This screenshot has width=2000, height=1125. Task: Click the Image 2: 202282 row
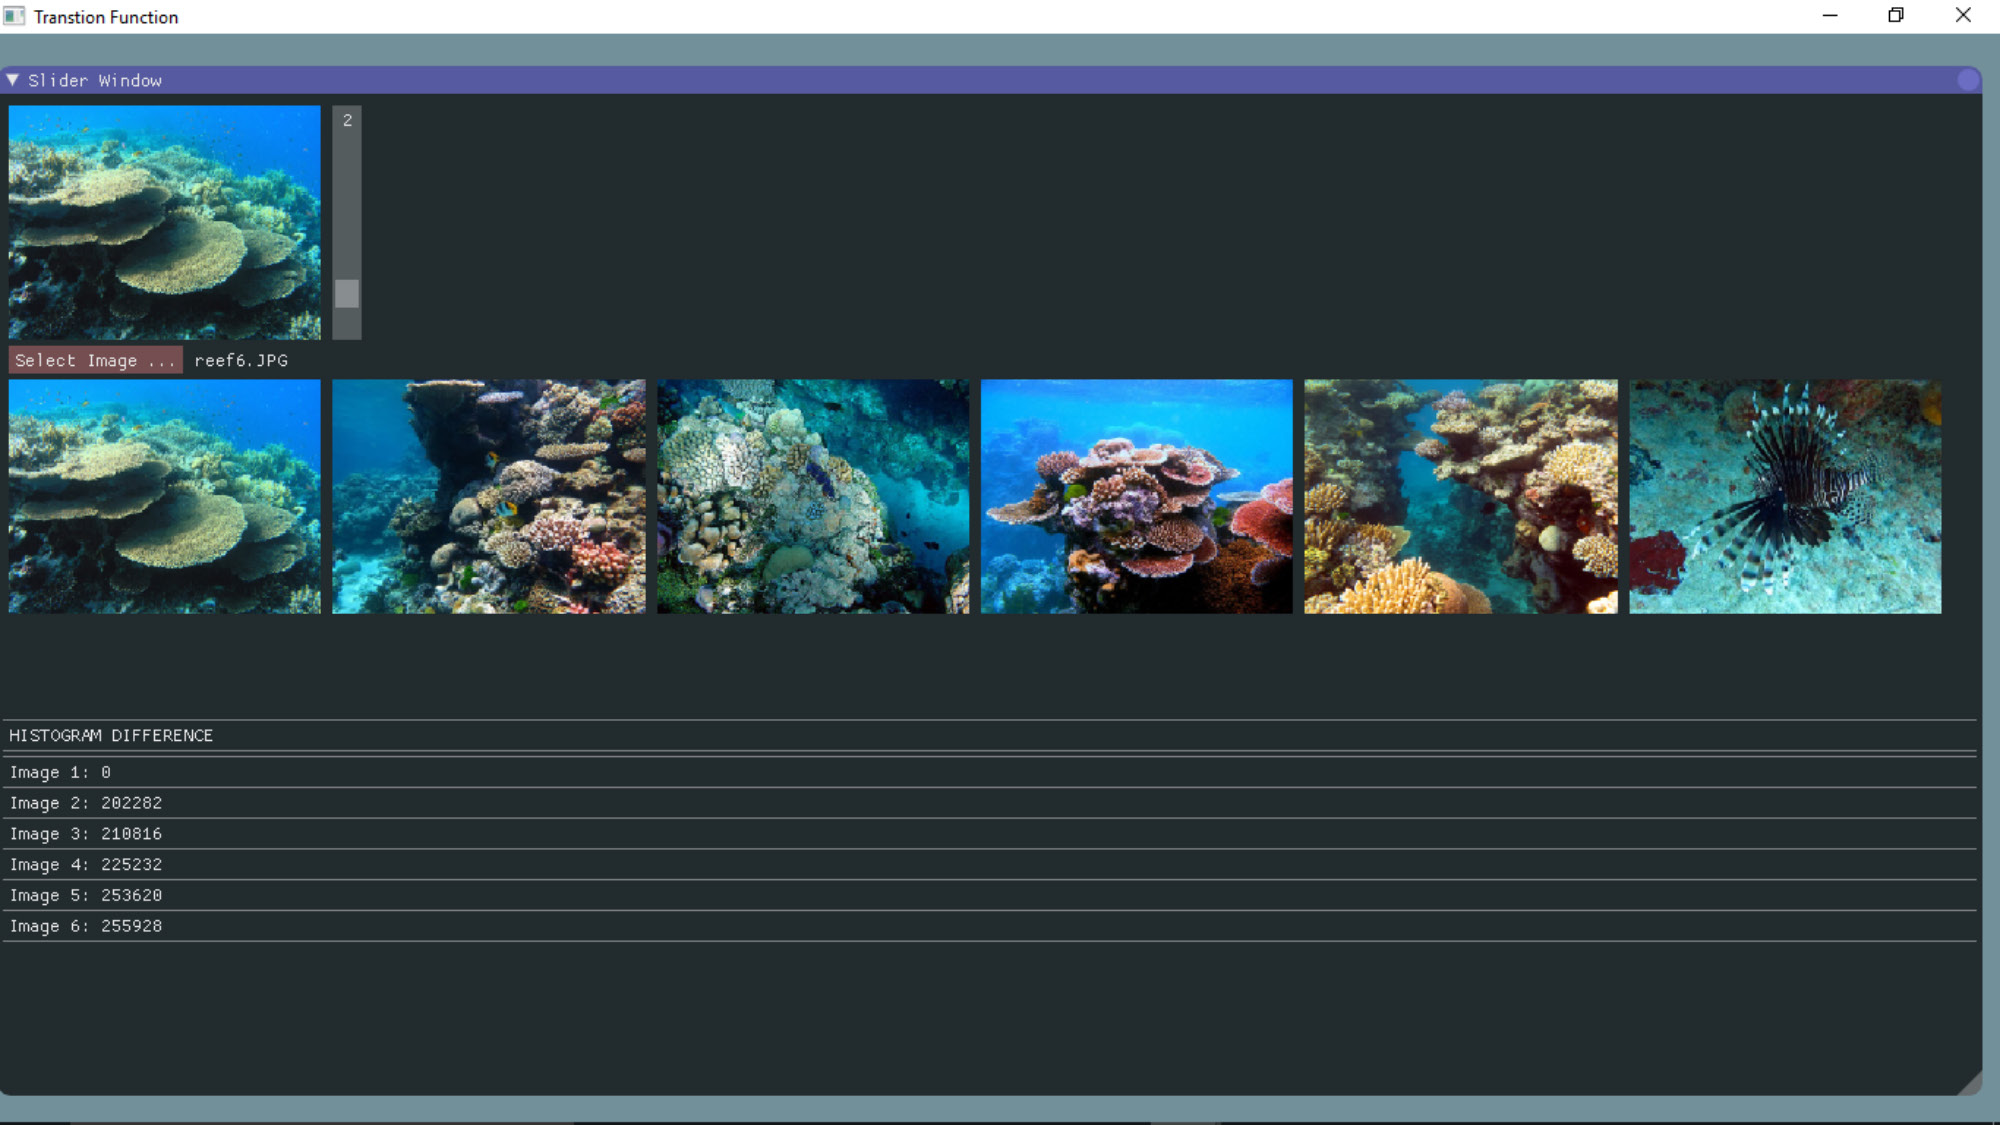coord(86,803)
